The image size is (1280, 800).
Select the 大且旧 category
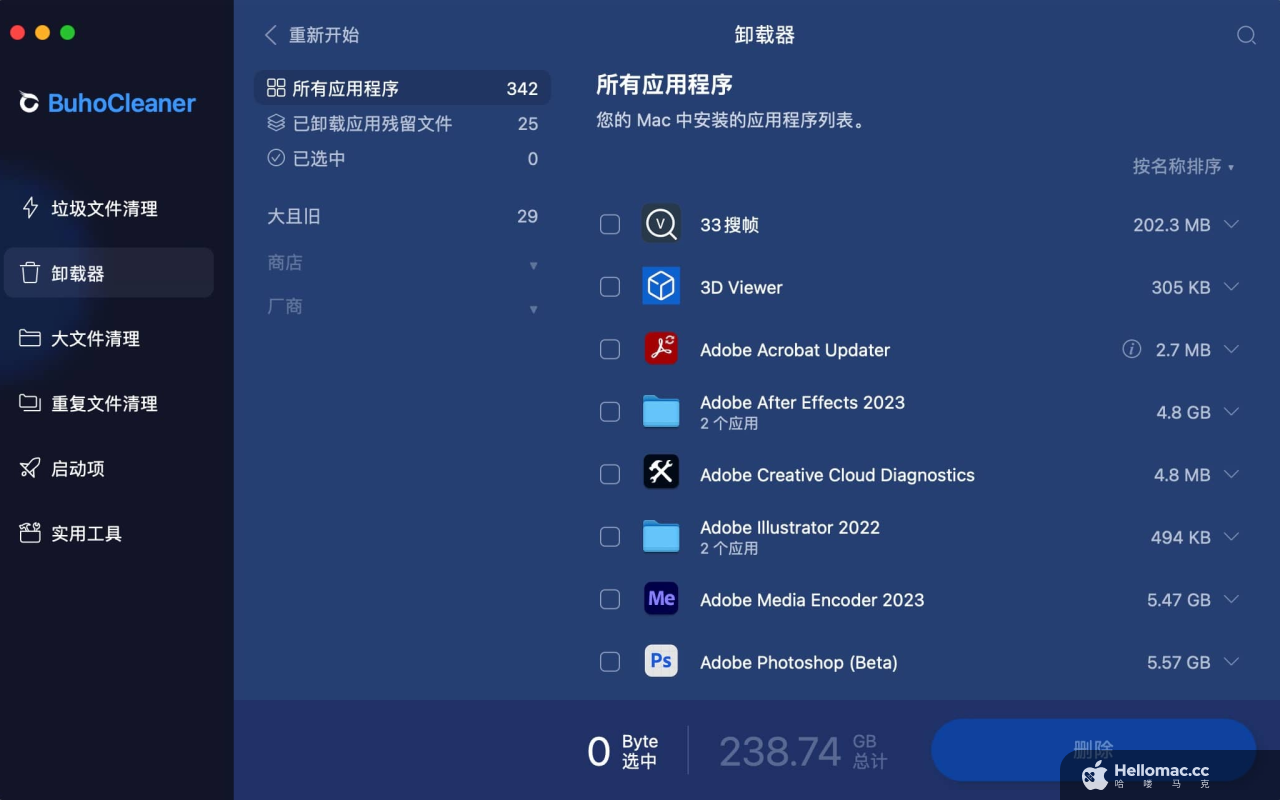pos(402,216)
